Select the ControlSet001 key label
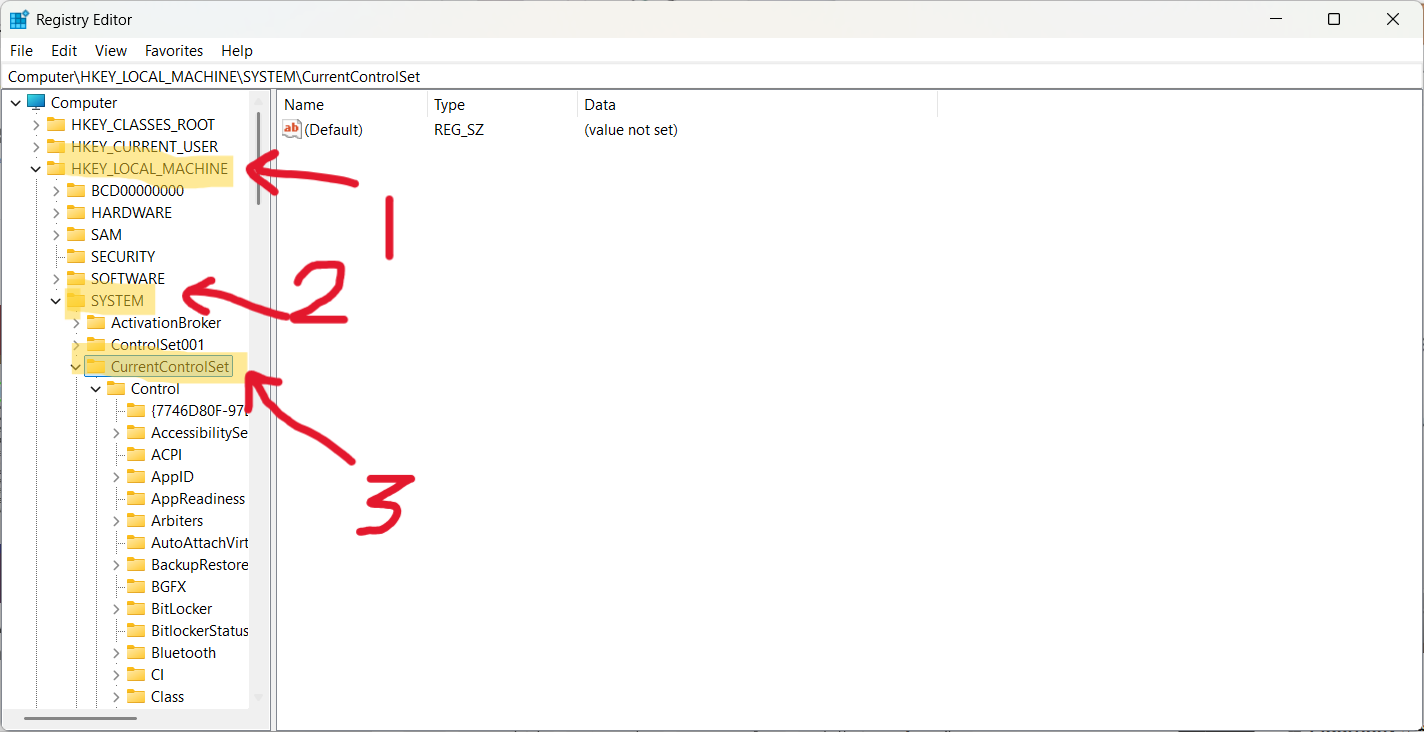This screenshot has height=732, width=1424. tap(158, 344)
